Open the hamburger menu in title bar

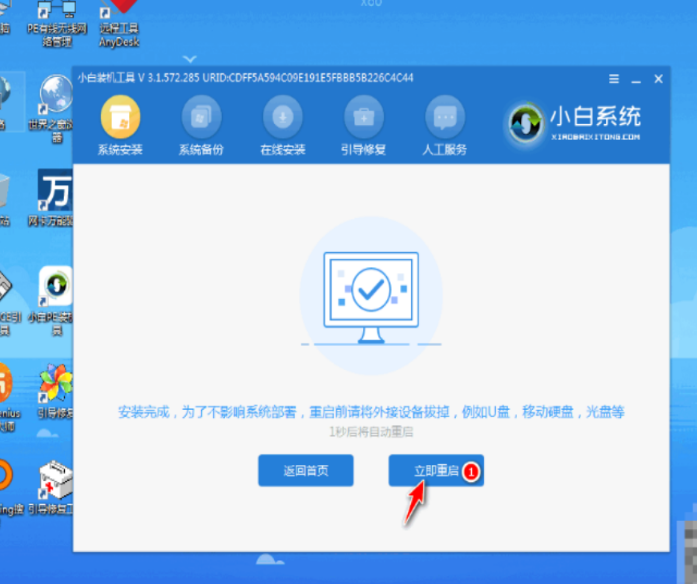[612, 78]
